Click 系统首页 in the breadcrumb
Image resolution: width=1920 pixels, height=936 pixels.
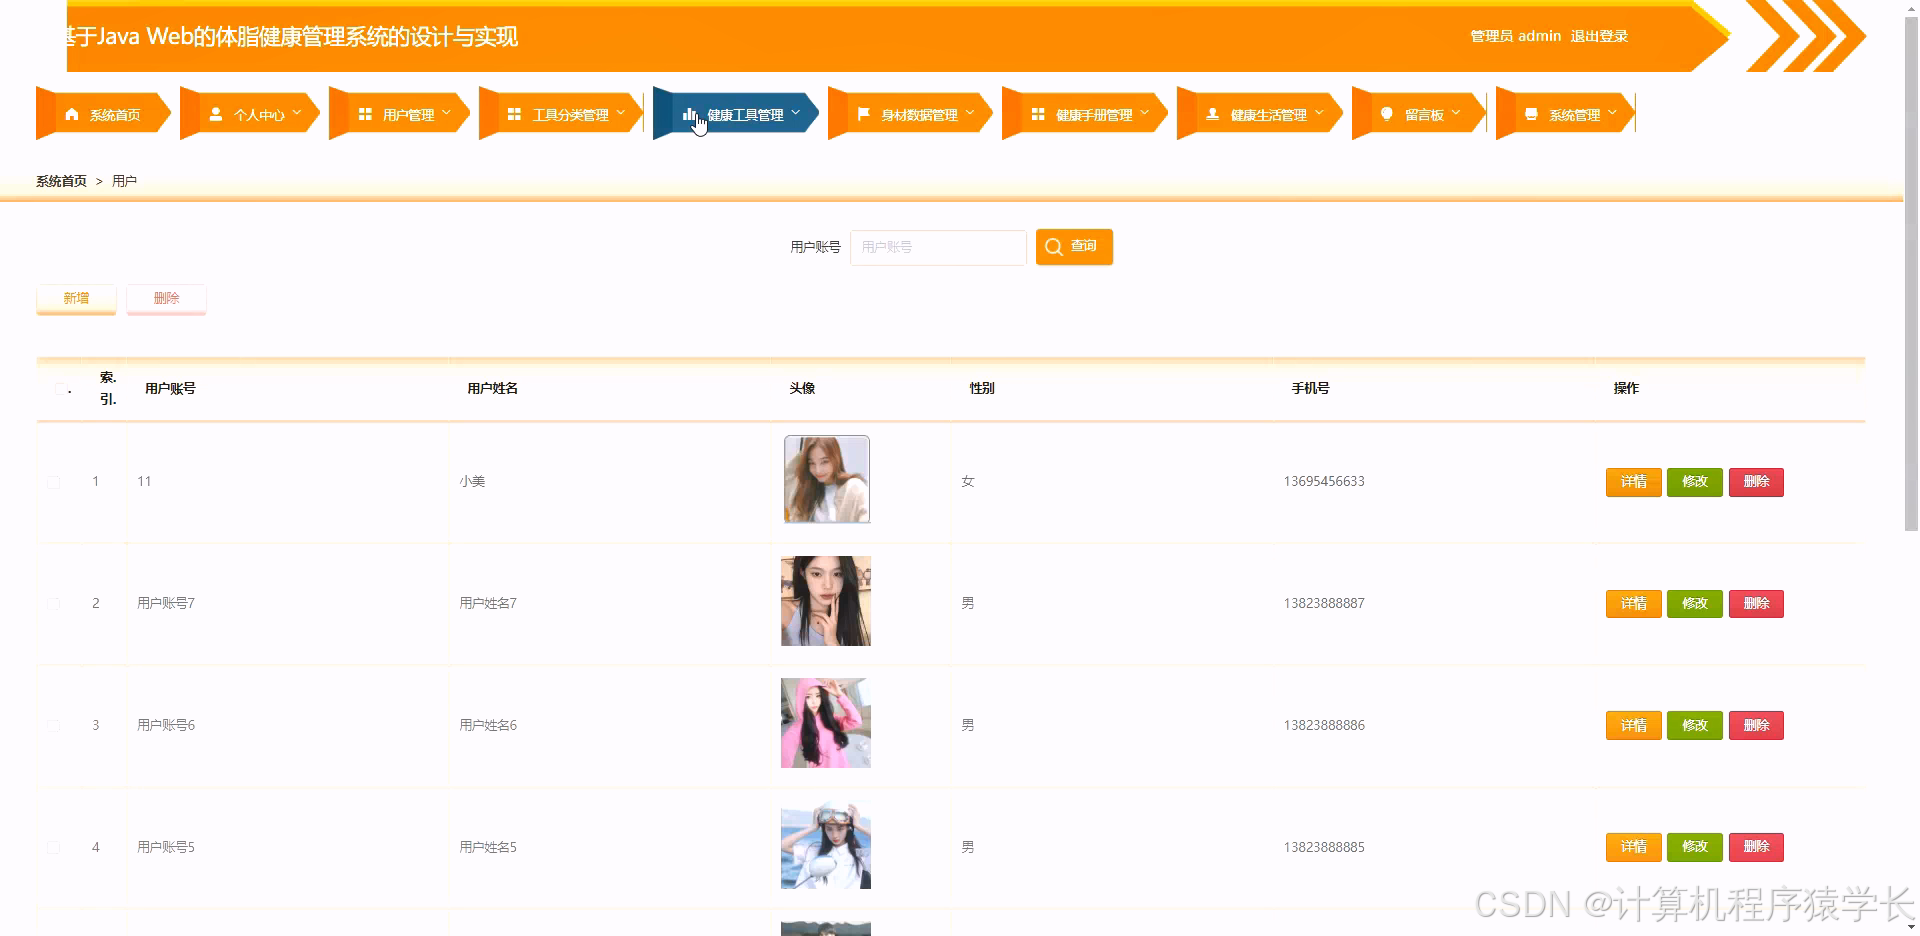(x=61, y=181)
